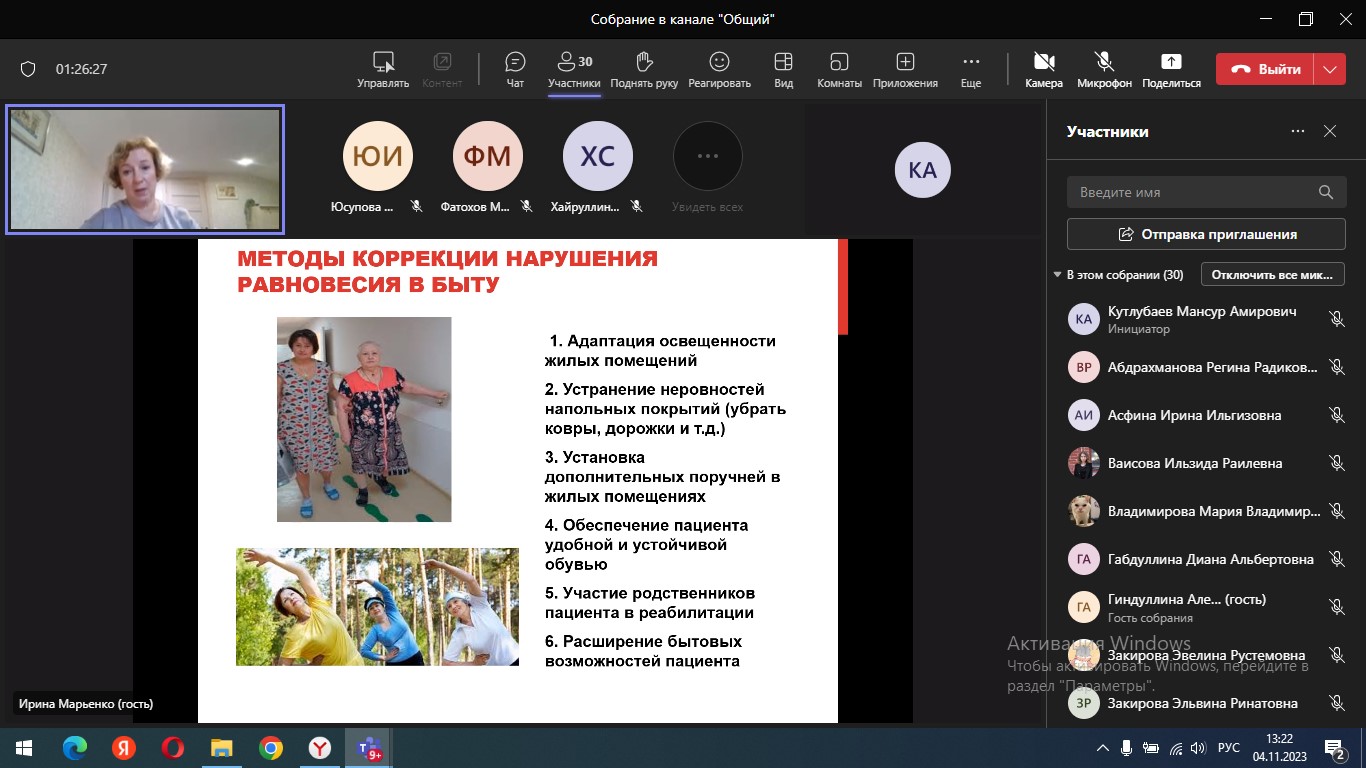The height and width of the screenshot is (768, 1366).
Task: Click the Raise hand icon
Action: pyautogui.click(x=644, y=62)
